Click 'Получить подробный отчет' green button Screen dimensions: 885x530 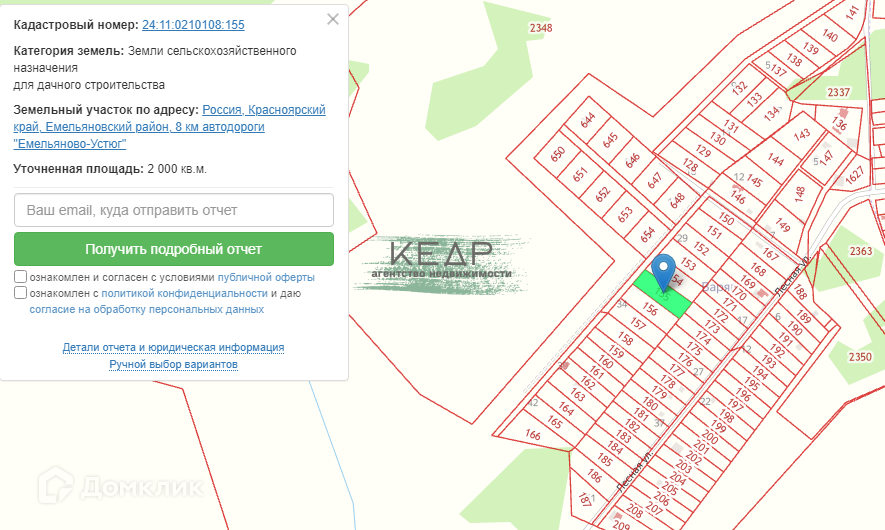coord(174,249)
